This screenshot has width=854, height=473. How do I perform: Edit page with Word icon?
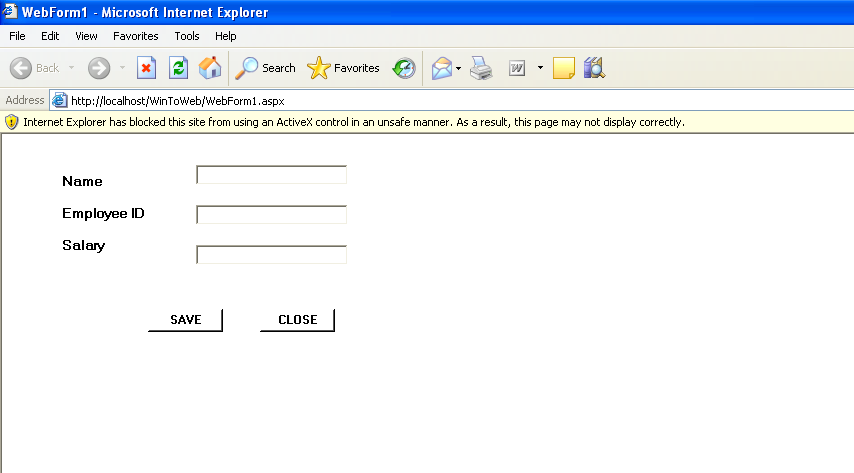point(517,68)
